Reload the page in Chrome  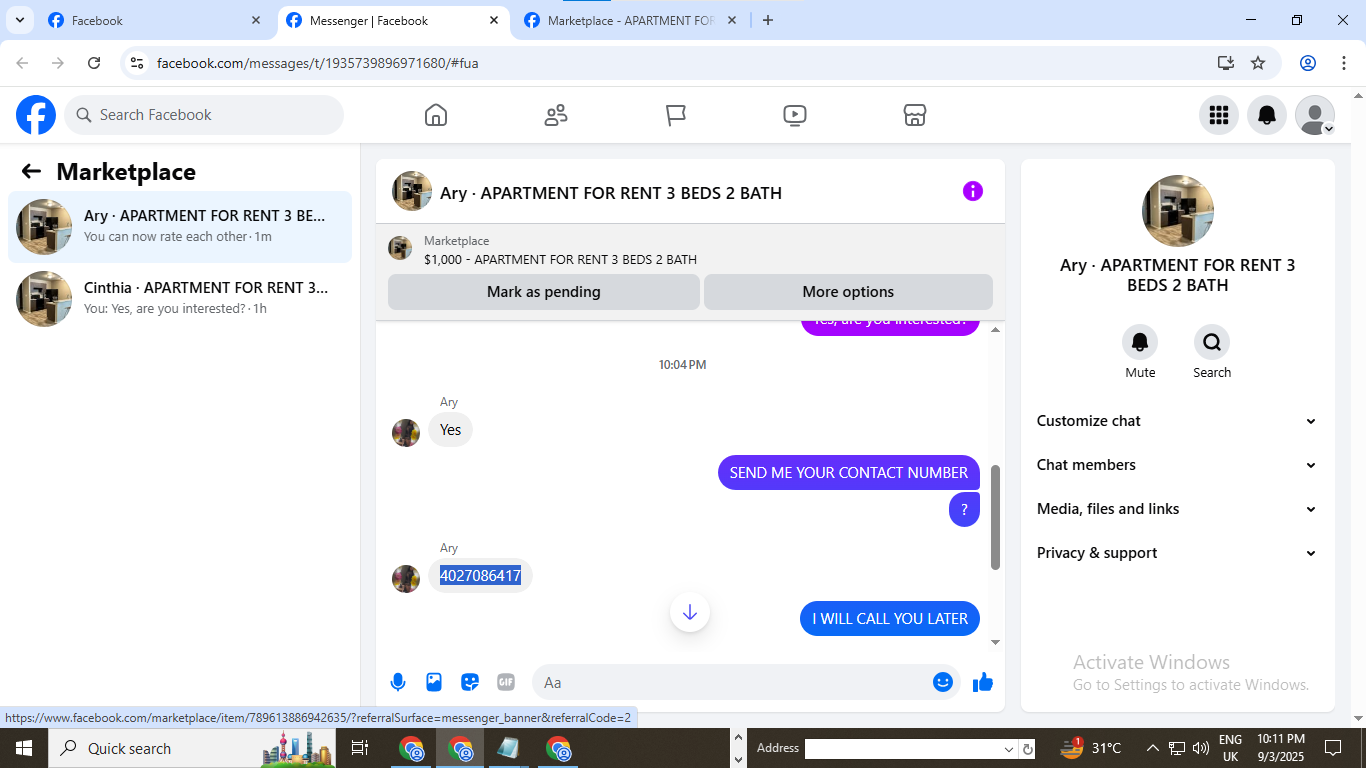click(x=94, y=63)
